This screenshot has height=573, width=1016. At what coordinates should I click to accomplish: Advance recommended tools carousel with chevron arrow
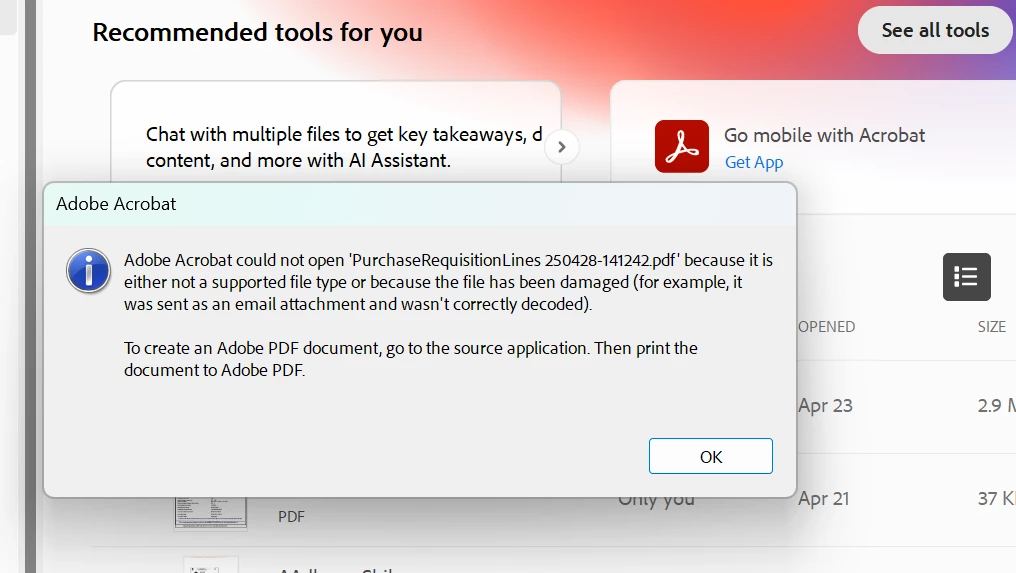point(562,147)
